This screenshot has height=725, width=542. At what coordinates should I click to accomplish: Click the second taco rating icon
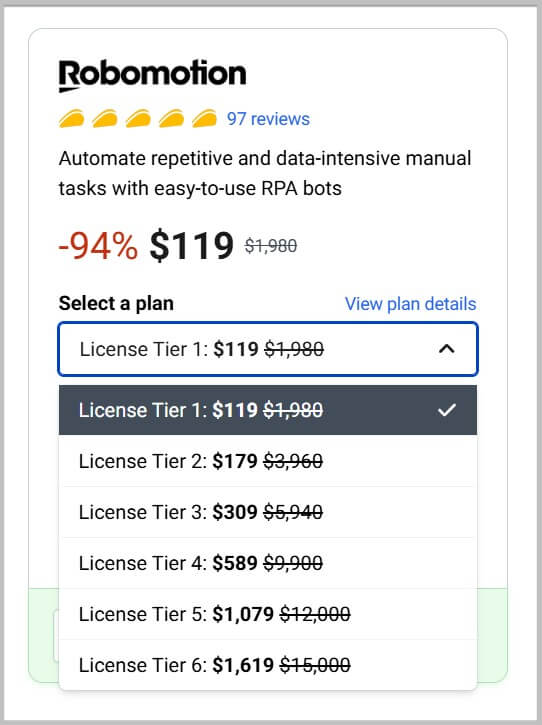pyautogui.click(x=105, y=118)
